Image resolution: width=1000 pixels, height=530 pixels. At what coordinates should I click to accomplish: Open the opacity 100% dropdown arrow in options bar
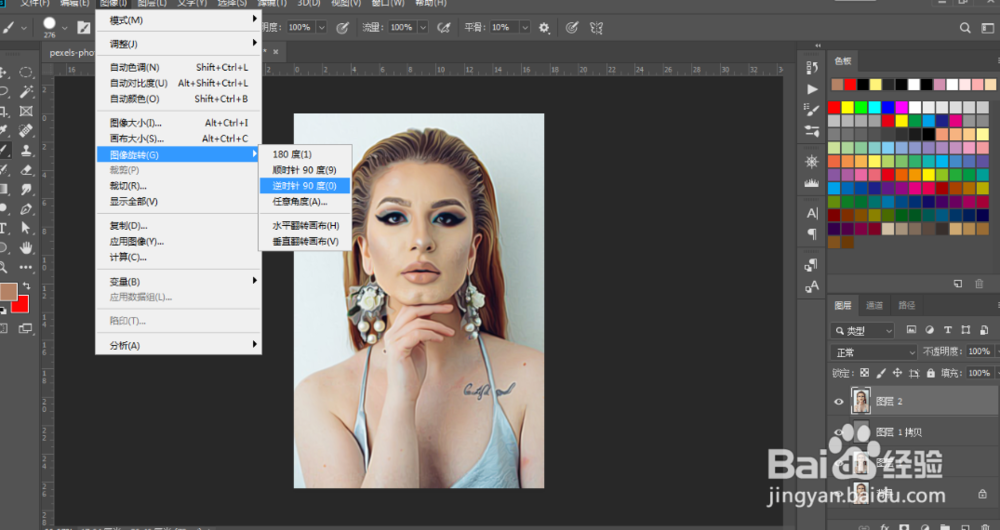click(321, 27)
